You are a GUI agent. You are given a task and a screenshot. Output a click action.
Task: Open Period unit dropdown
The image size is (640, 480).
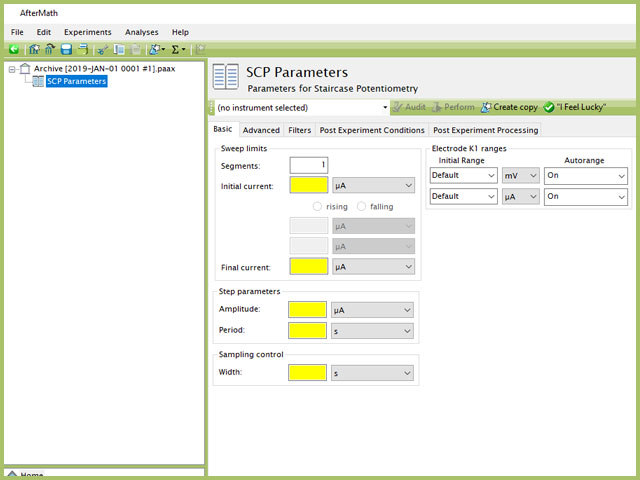pyautogui.click(x=372, y=331)
